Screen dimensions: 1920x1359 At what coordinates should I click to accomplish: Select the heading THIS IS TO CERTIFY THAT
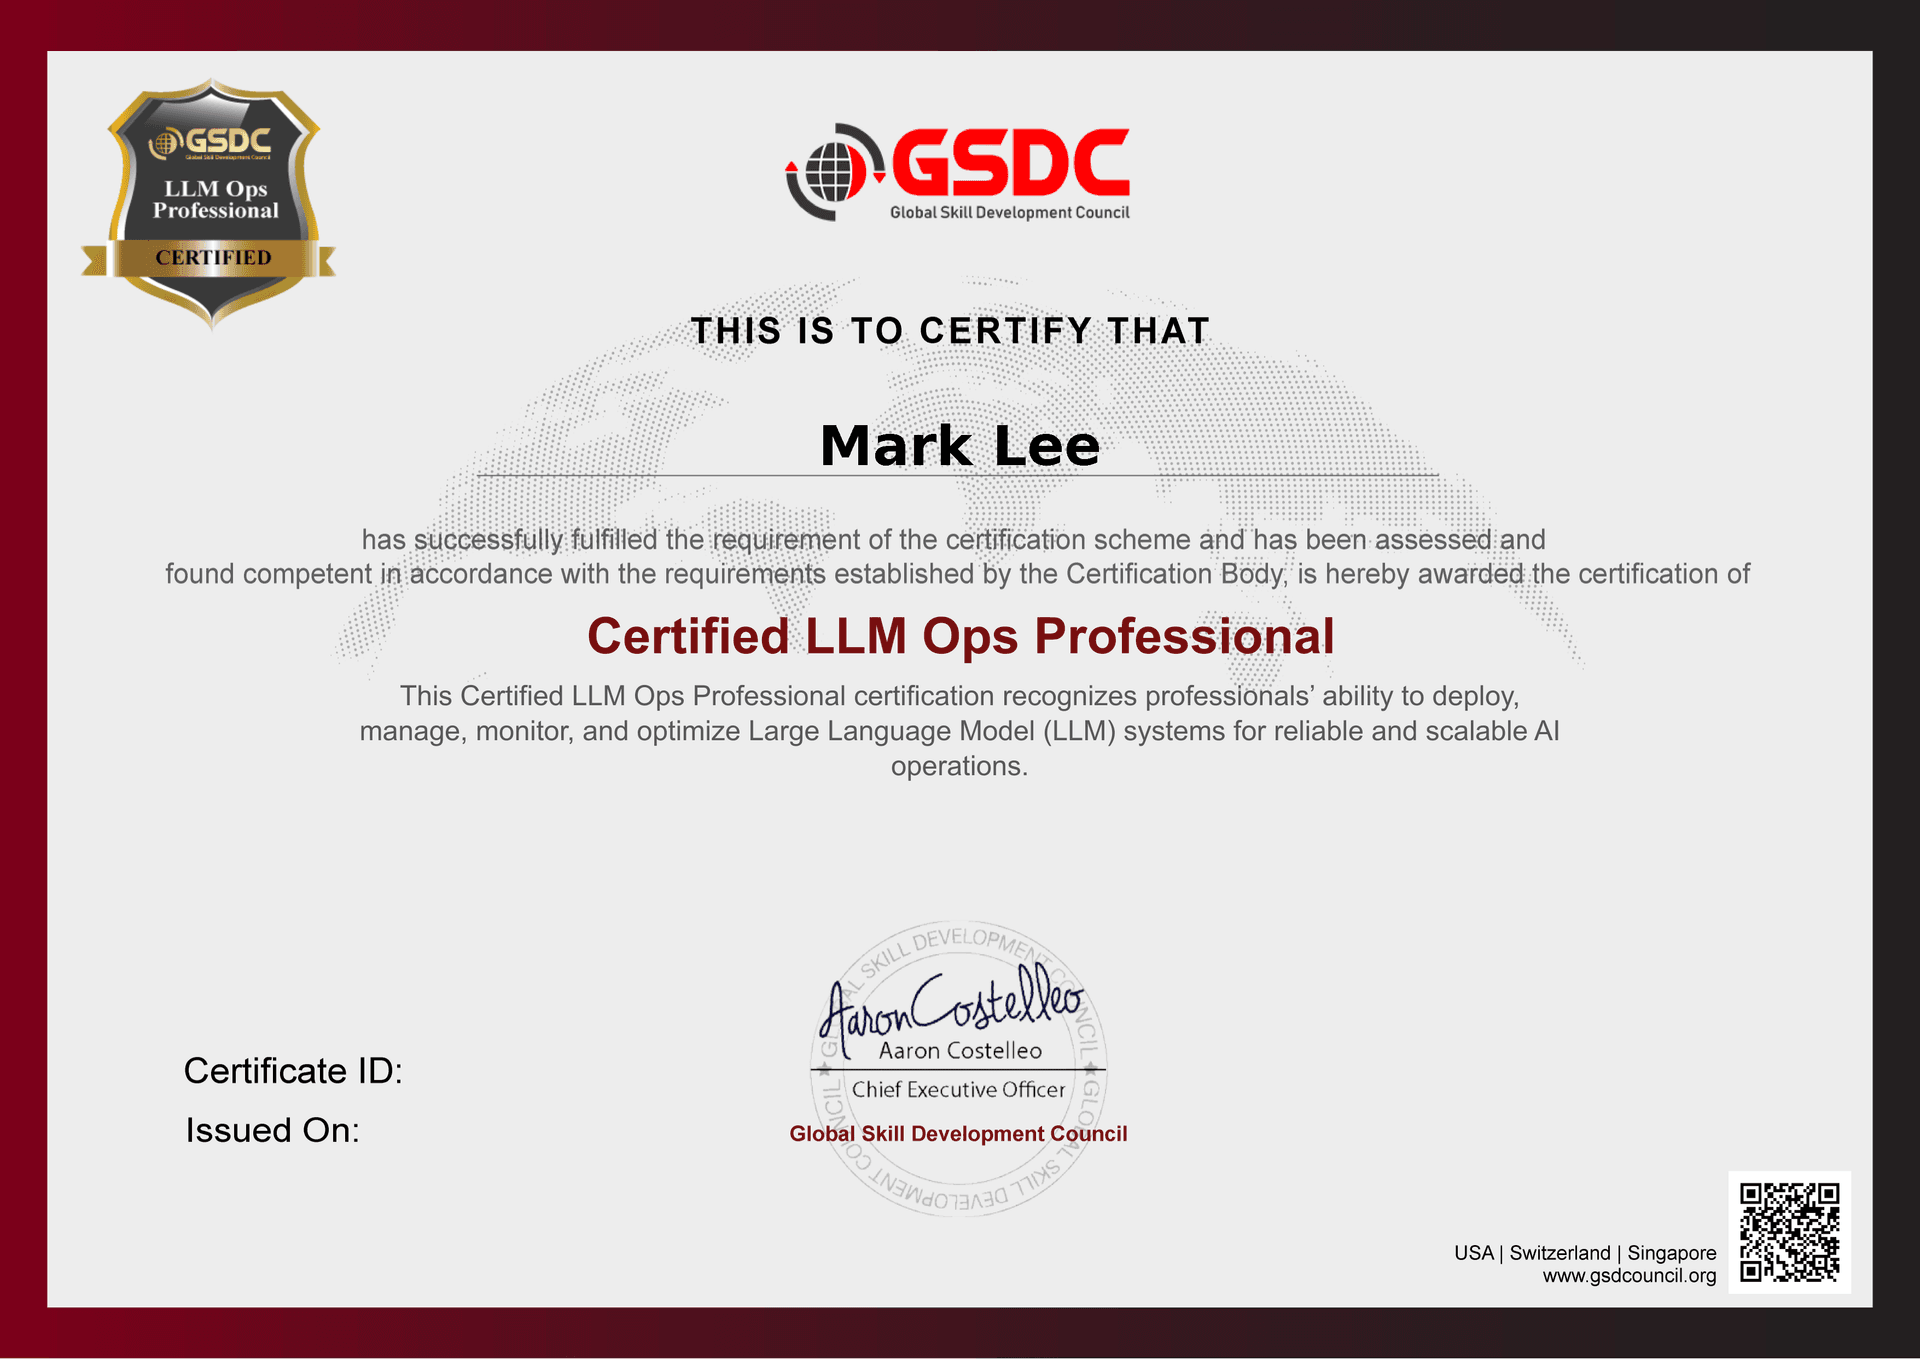[x=950, y=331]
